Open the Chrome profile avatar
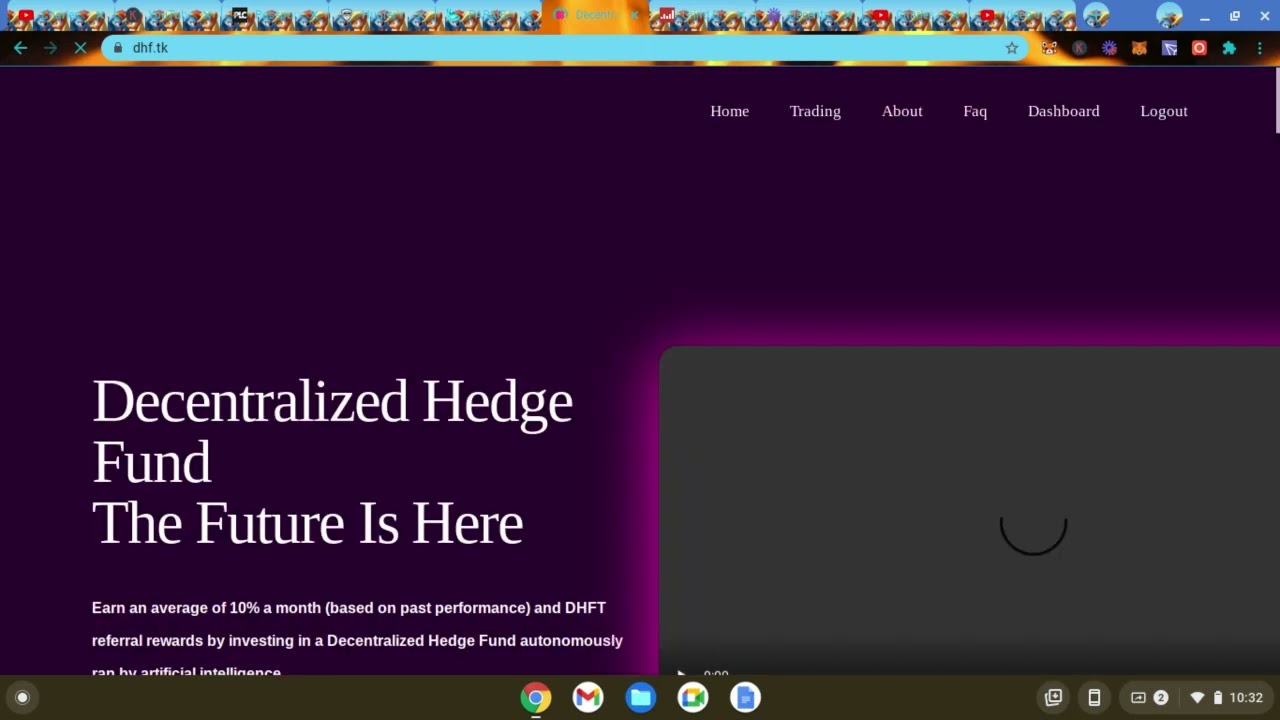Image resolution: width=1280 pixels, height=720 pixels. [1169, 16]
